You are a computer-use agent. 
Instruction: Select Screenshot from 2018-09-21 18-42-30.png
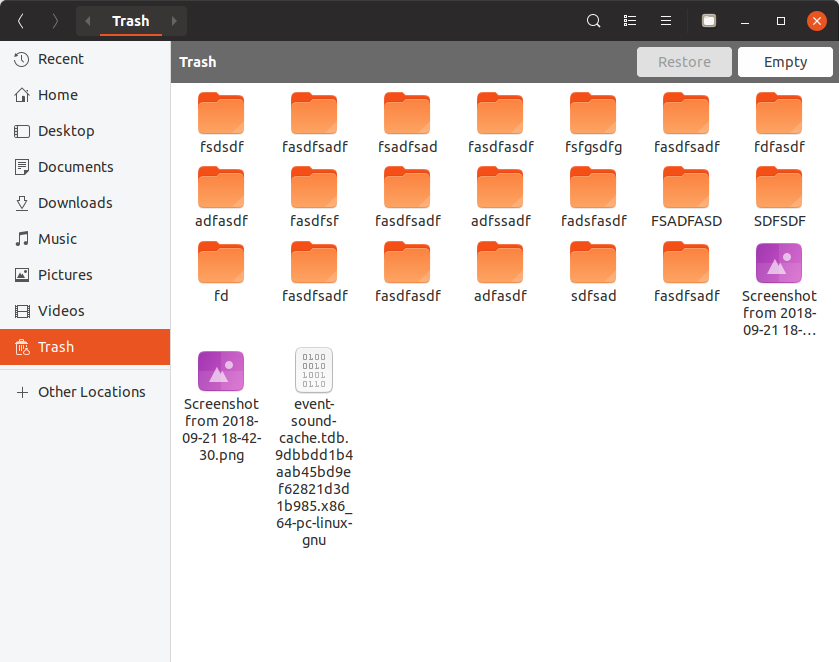[221, 406]
